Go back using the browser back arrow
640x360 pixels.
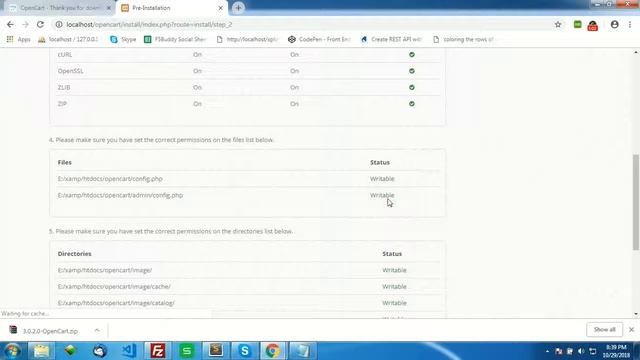click(10, 24)
